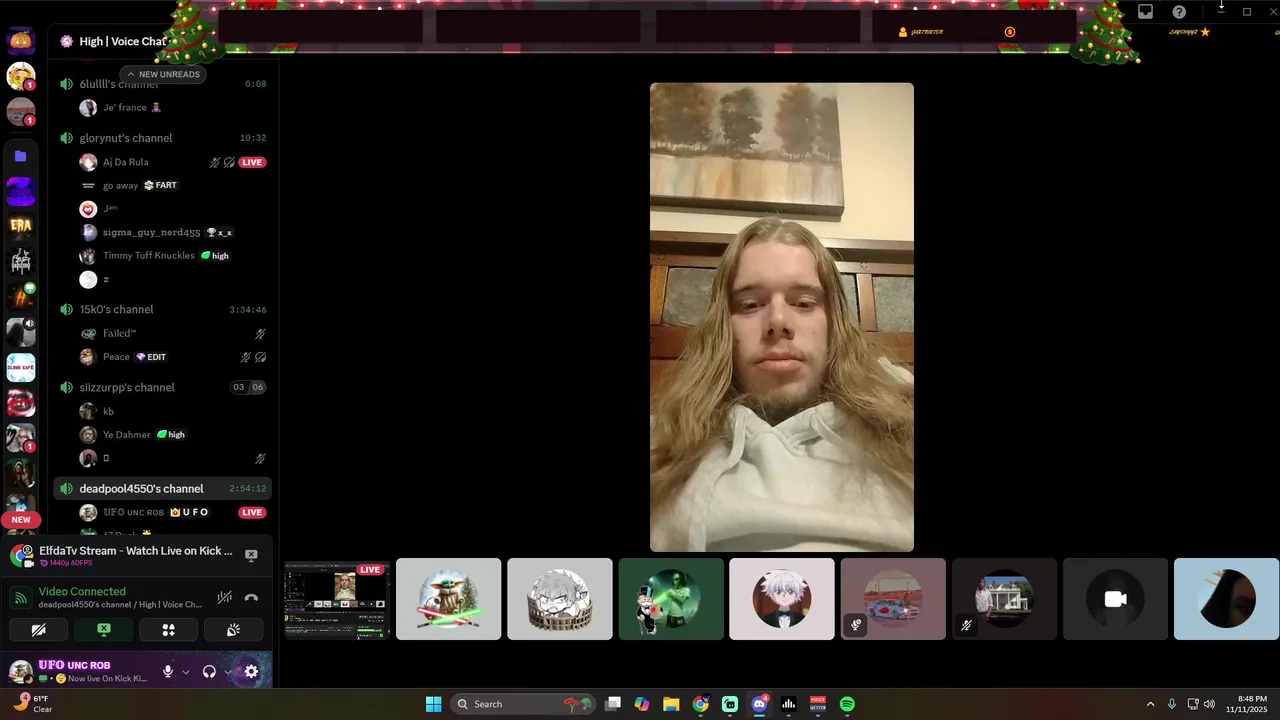Deafen with headphones icon
1280x720 pixels.
[209, 672]
